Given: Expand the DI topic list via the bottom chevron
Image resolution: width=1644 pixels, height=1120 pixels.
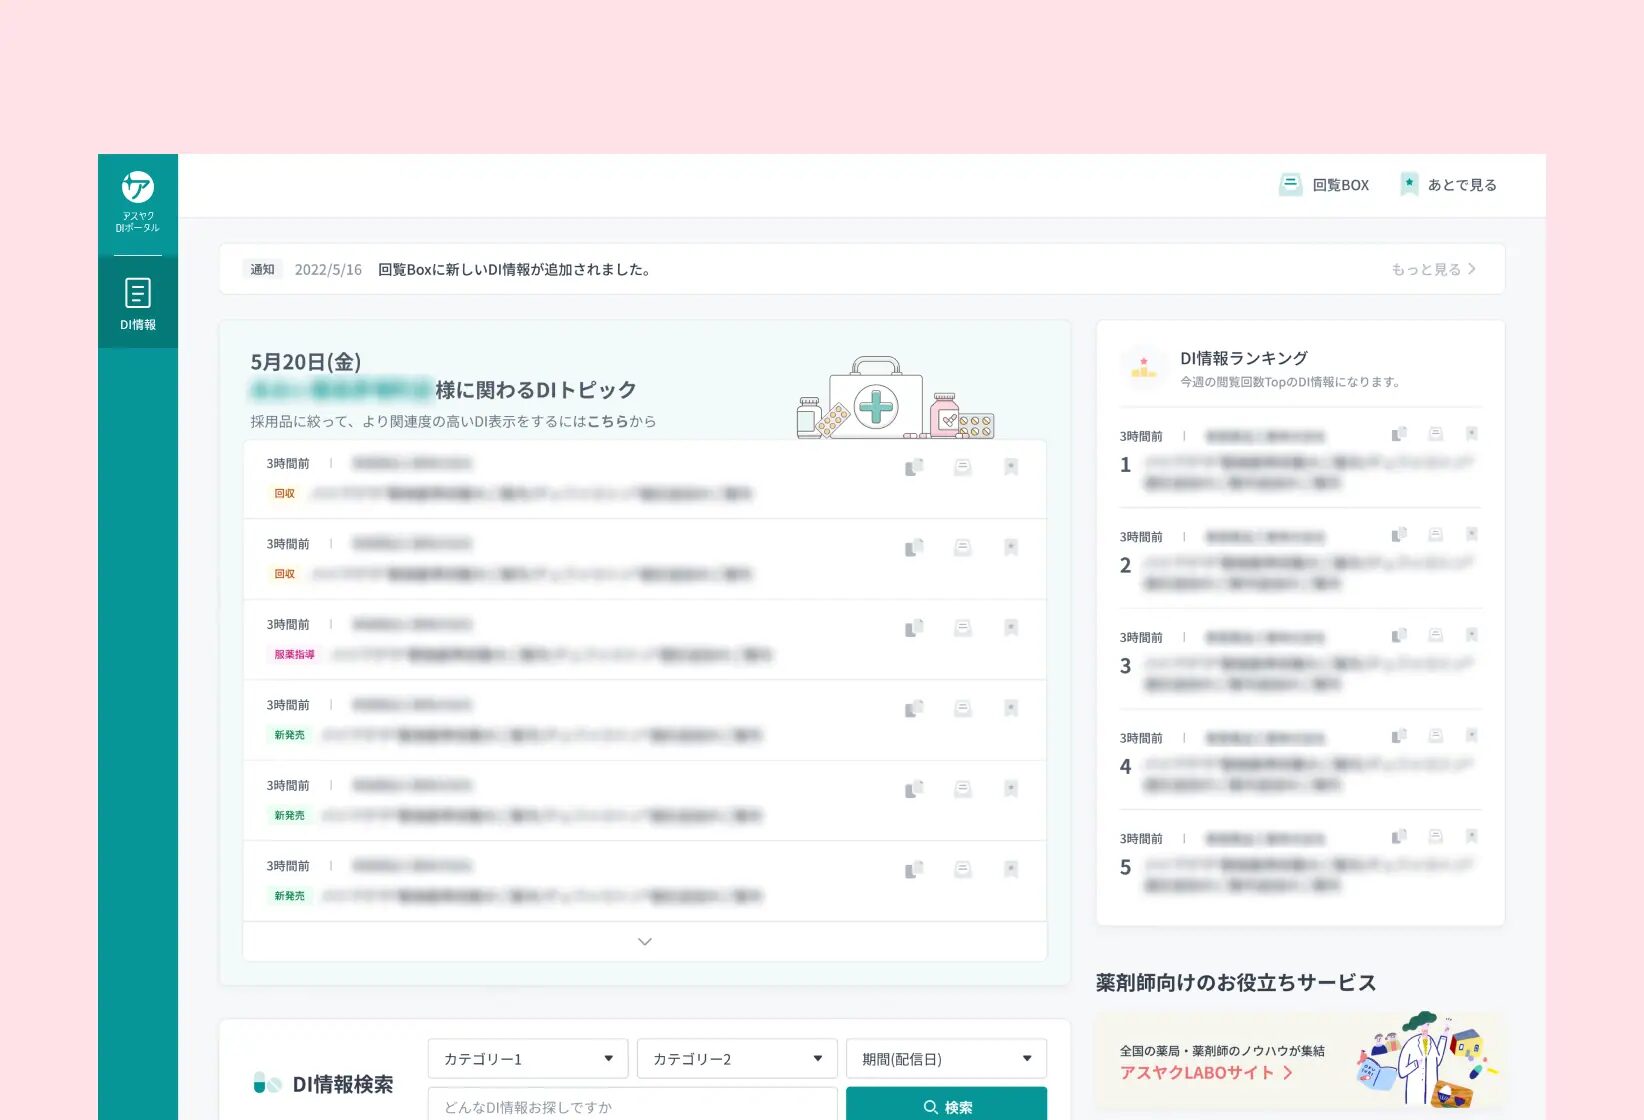Looking at the screenshot, I should pos(645,941).
